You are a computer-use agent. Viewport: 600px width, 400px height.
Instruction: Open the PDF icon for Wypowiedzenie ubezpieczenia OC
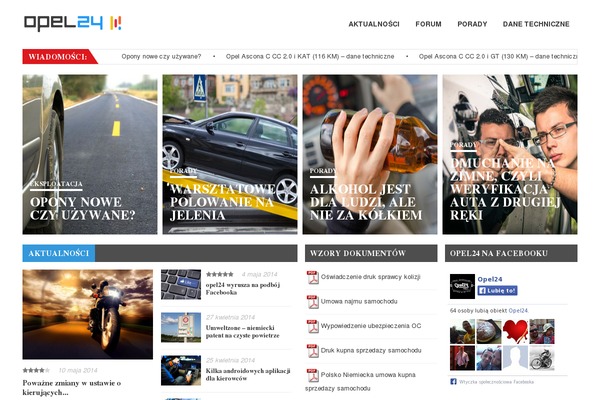click(x=313, y=326)
